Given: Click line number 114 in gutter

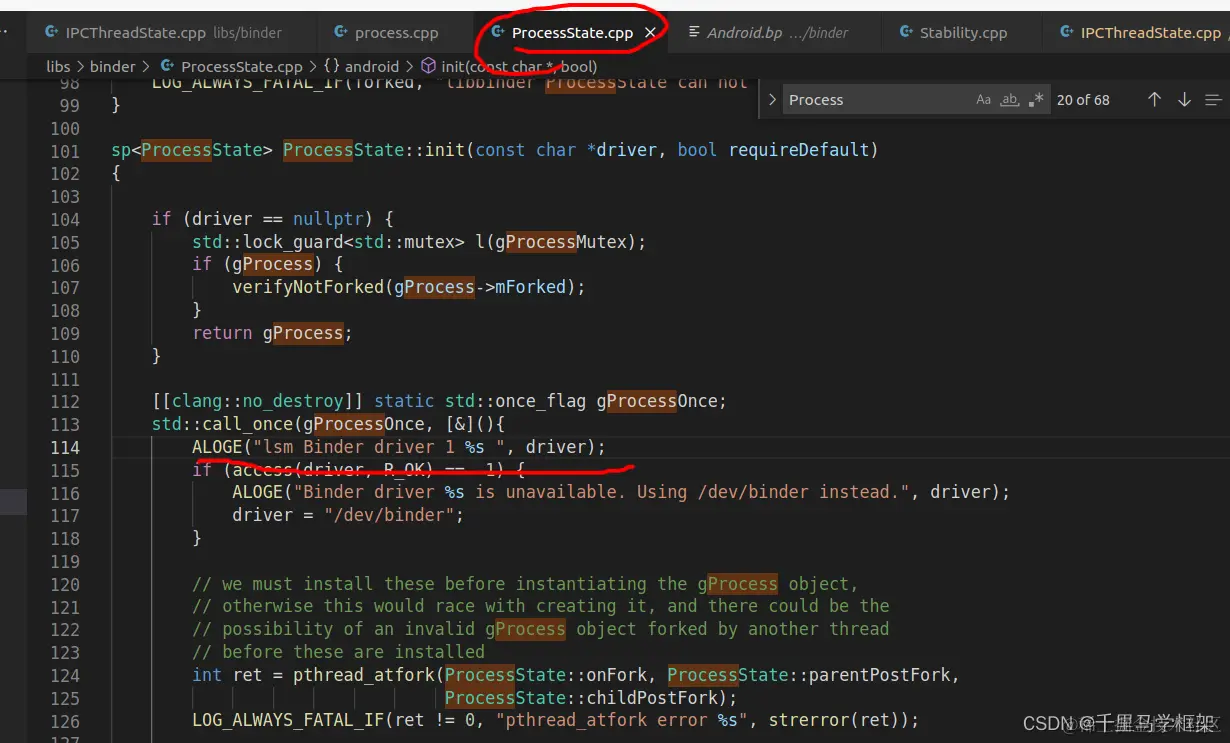Looking at the screenshot, I should coord(65,447).
